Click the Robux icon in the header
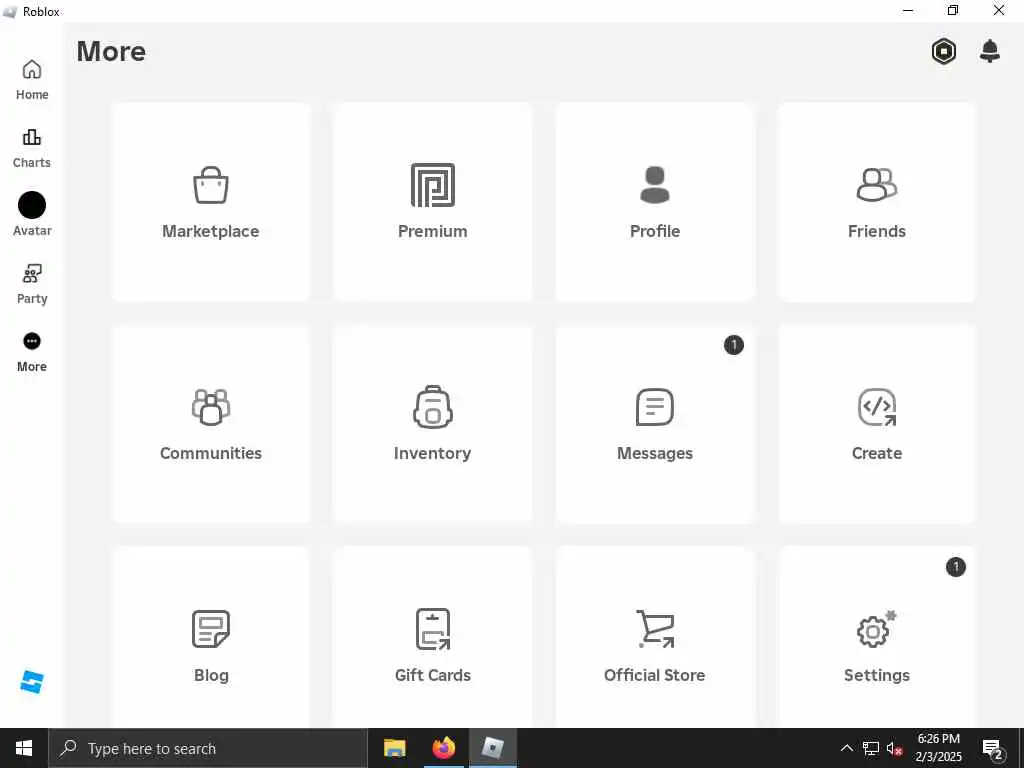Image resolution: width=1024 pixels, height=768 pixels. click(944, 51)
